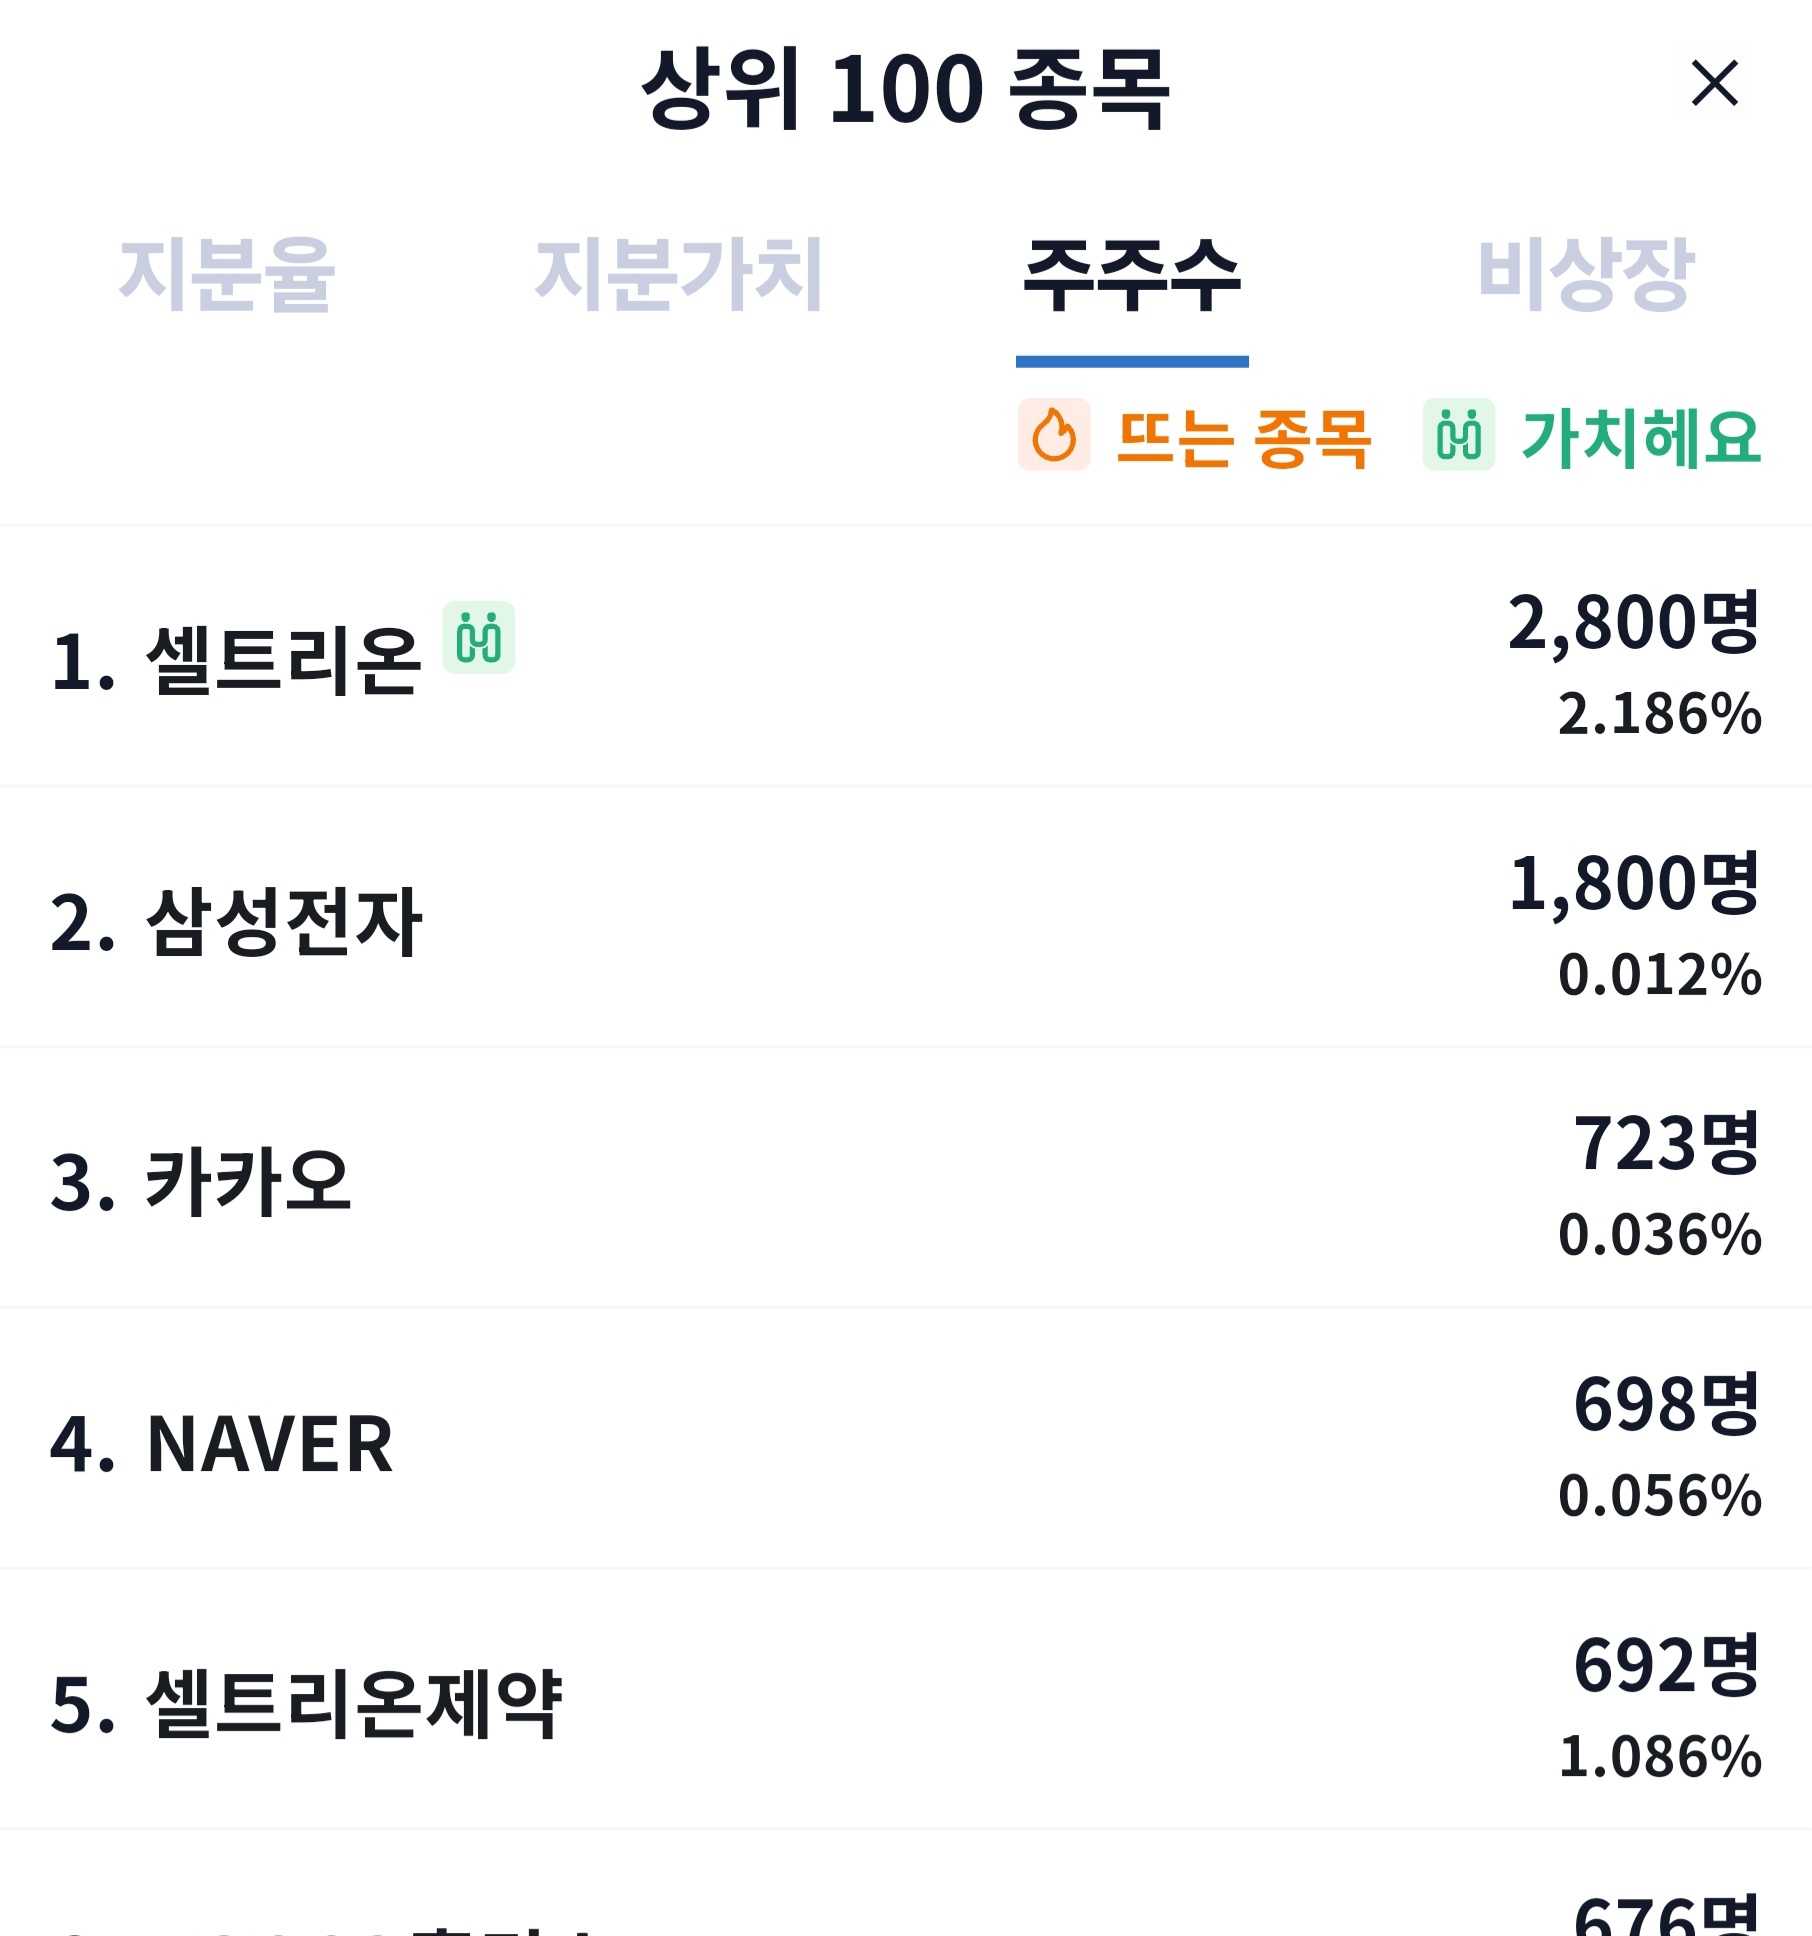Tap the 2,800명 shareholder count
Viewport: 1812px width, 1936px height.
coord(1634,623)
